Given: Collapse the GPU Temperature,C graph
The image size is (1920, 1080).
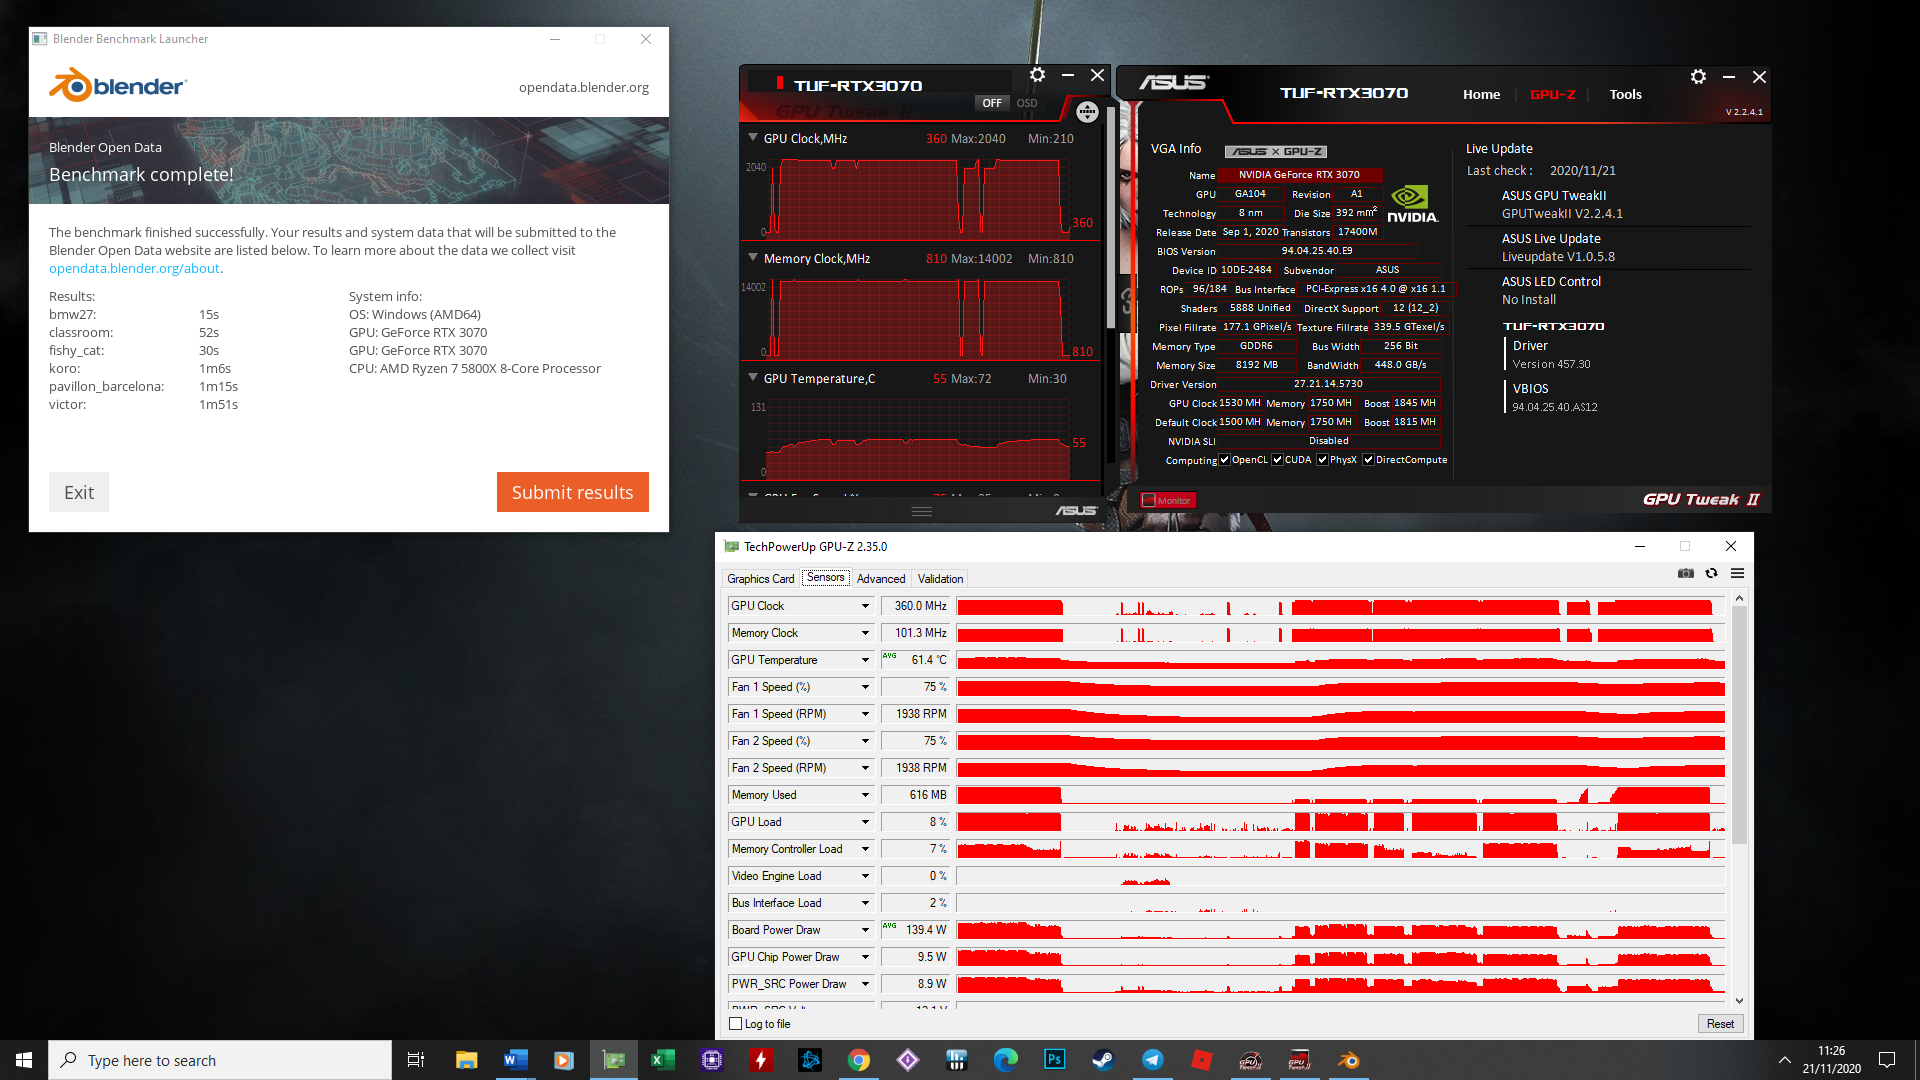Looking at the screenshot, I should coord(753,378).
